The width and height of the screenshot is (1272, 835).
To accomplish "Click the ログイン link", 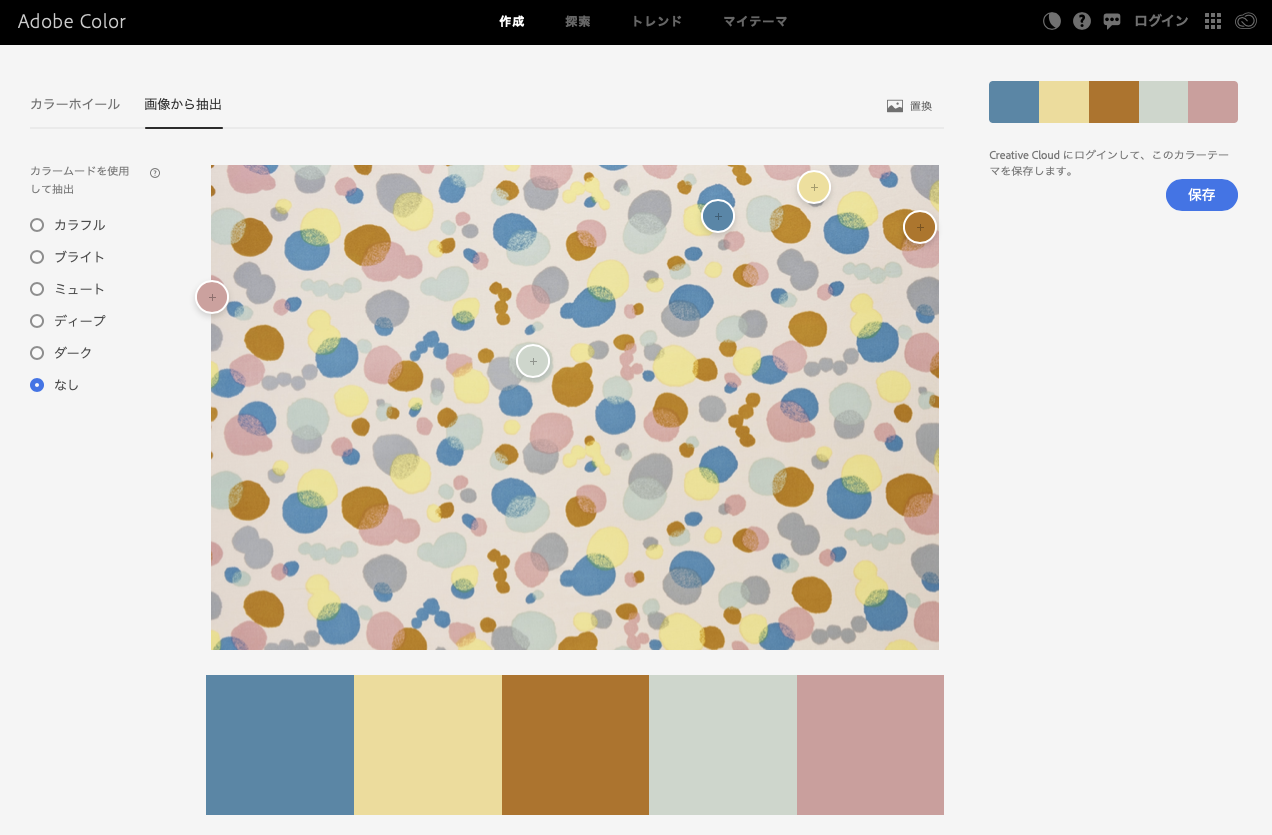I will pos(1161,21).
